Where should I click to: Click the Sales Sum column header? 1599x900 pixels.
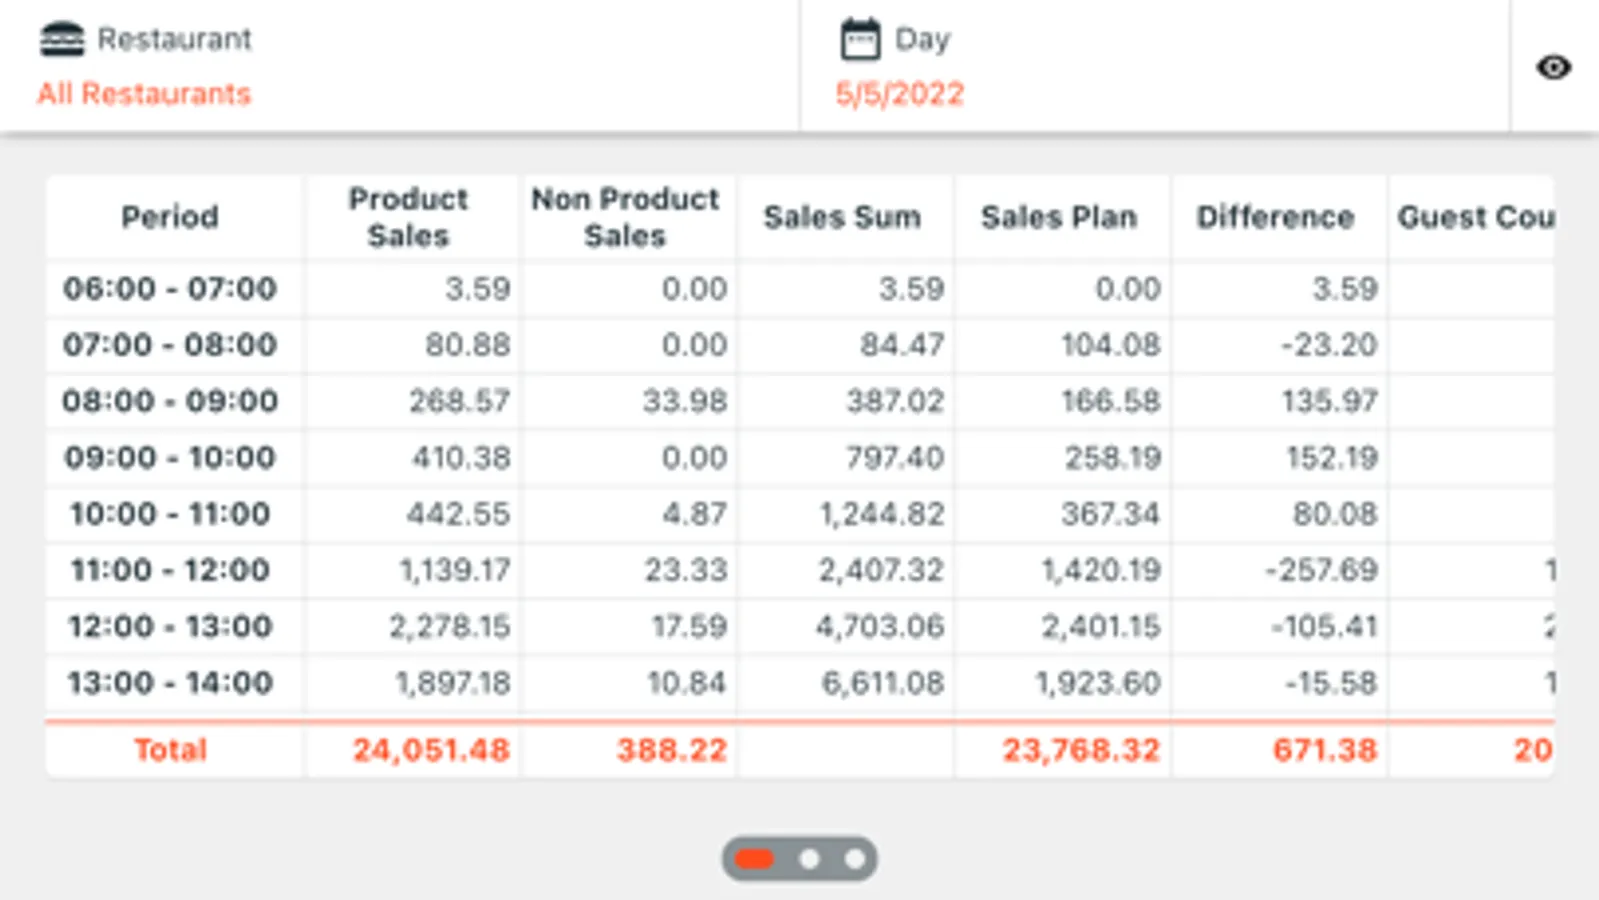[842, 217]
